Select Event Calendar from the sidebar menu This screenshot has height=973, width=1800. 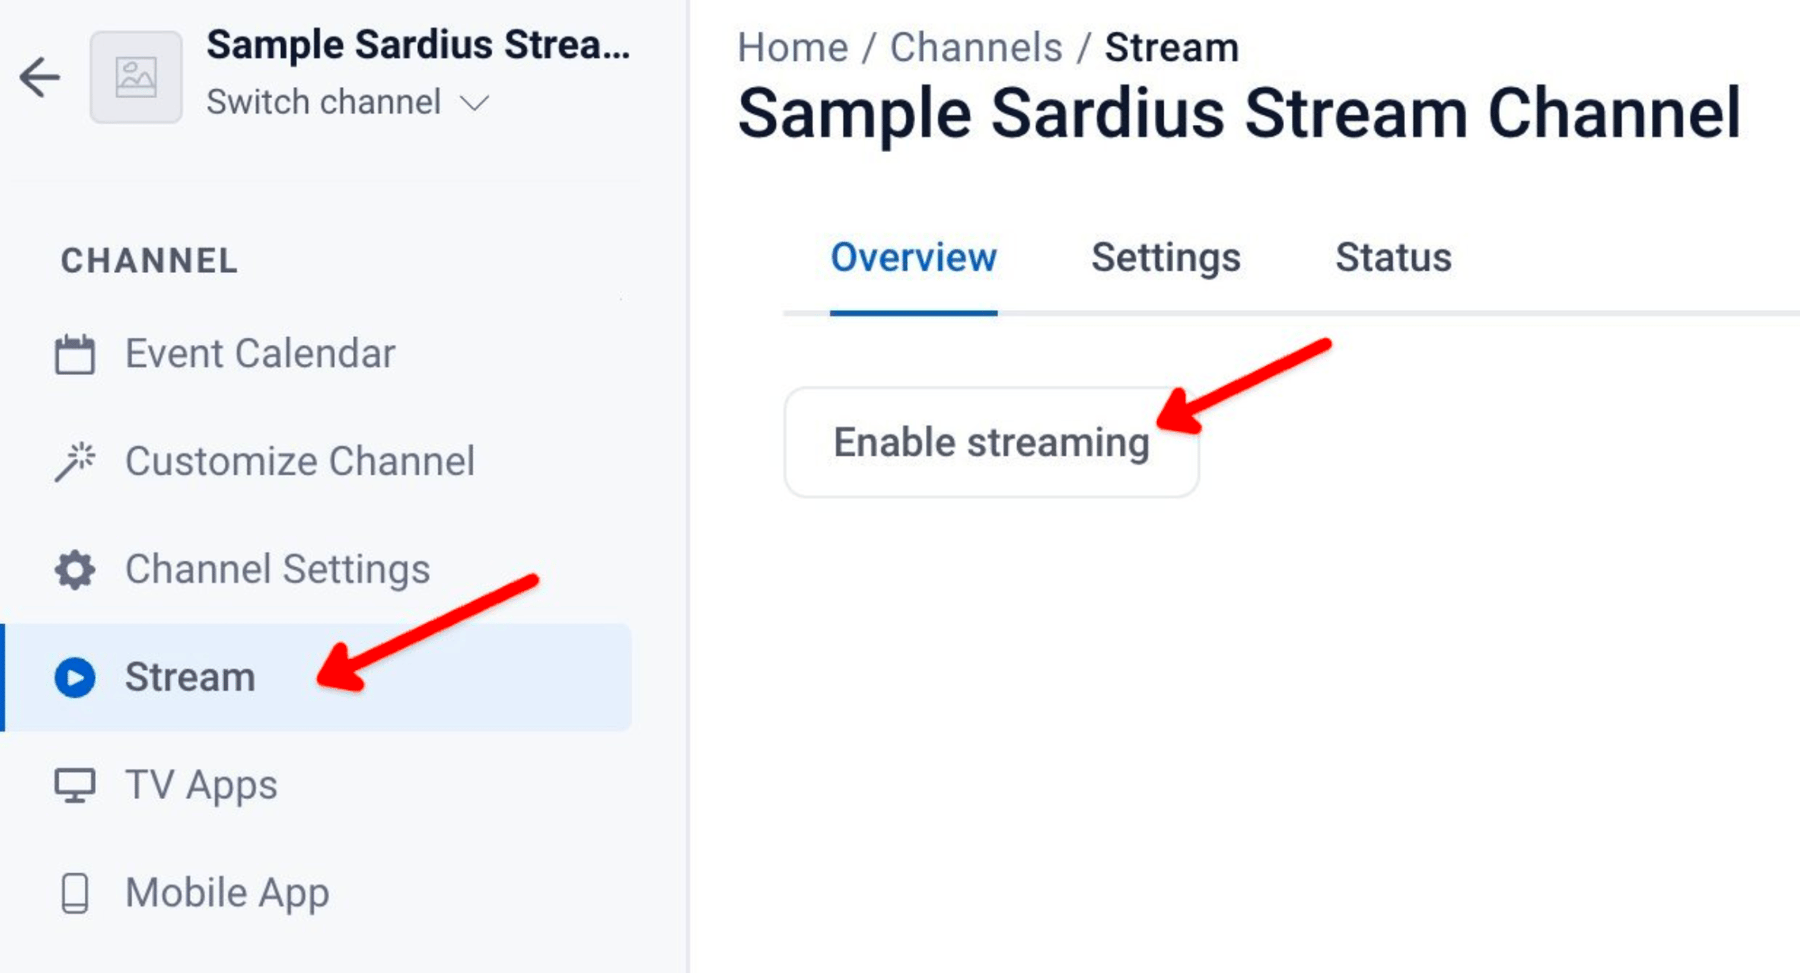(x=259, y=353)
